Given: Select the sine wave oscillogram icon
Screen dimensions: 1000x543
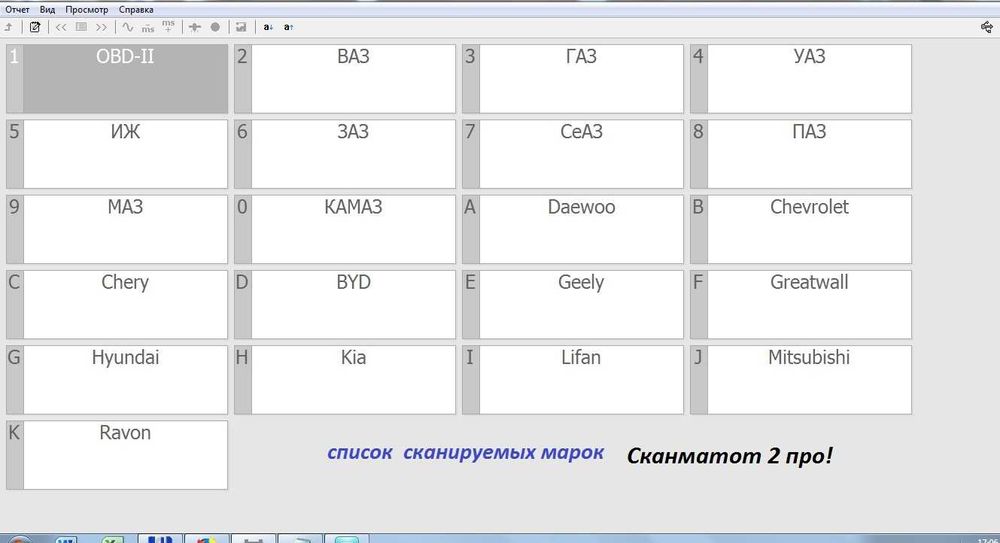Looking at the screenshot, I should [128, 27].
